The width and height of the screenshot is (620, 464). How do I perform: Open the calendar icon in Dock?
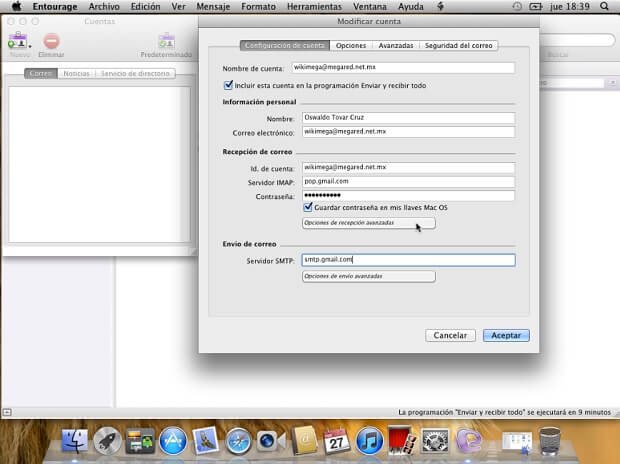pos(337,440)
